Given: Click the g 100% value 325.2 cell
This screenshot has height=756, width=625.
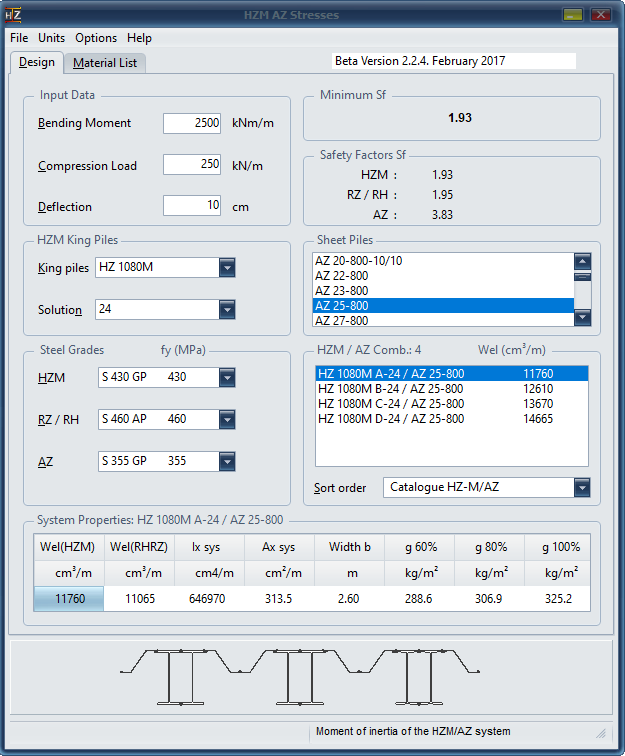Looking at the screenshot, I should pyautogui.click(x=557, y=599).
